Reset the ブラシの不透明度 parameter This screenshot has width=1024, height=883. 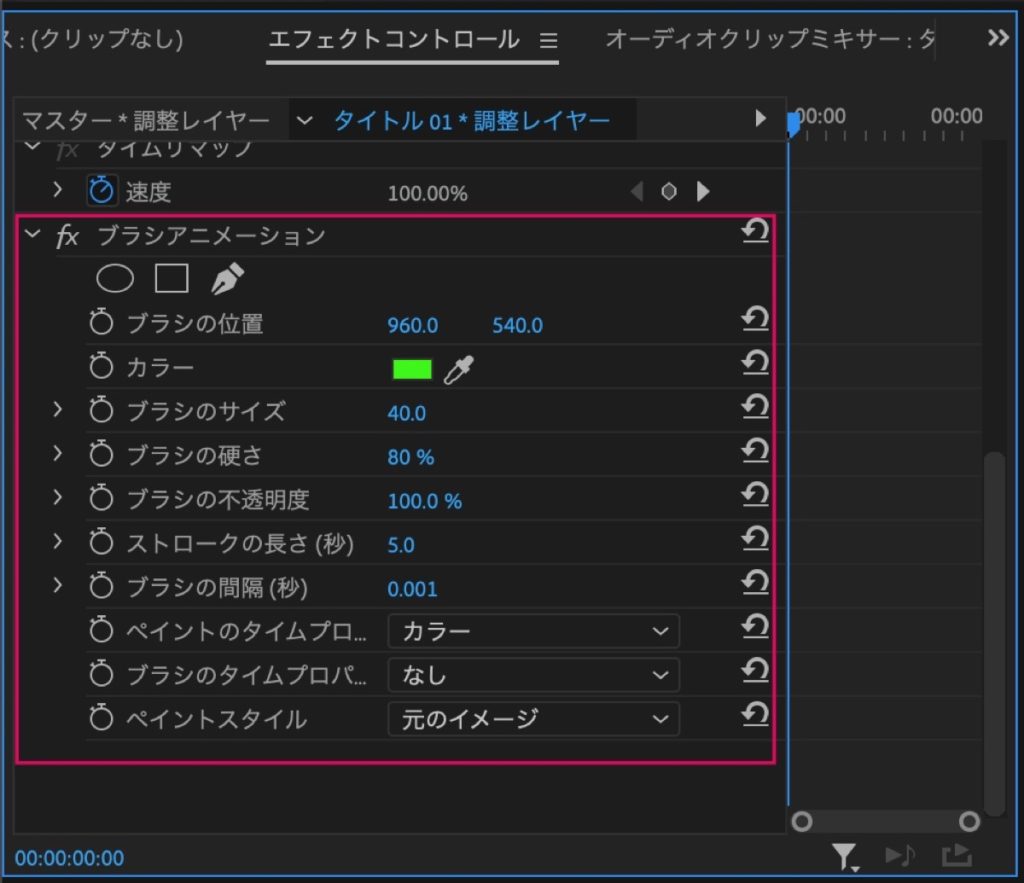[755, 494]
